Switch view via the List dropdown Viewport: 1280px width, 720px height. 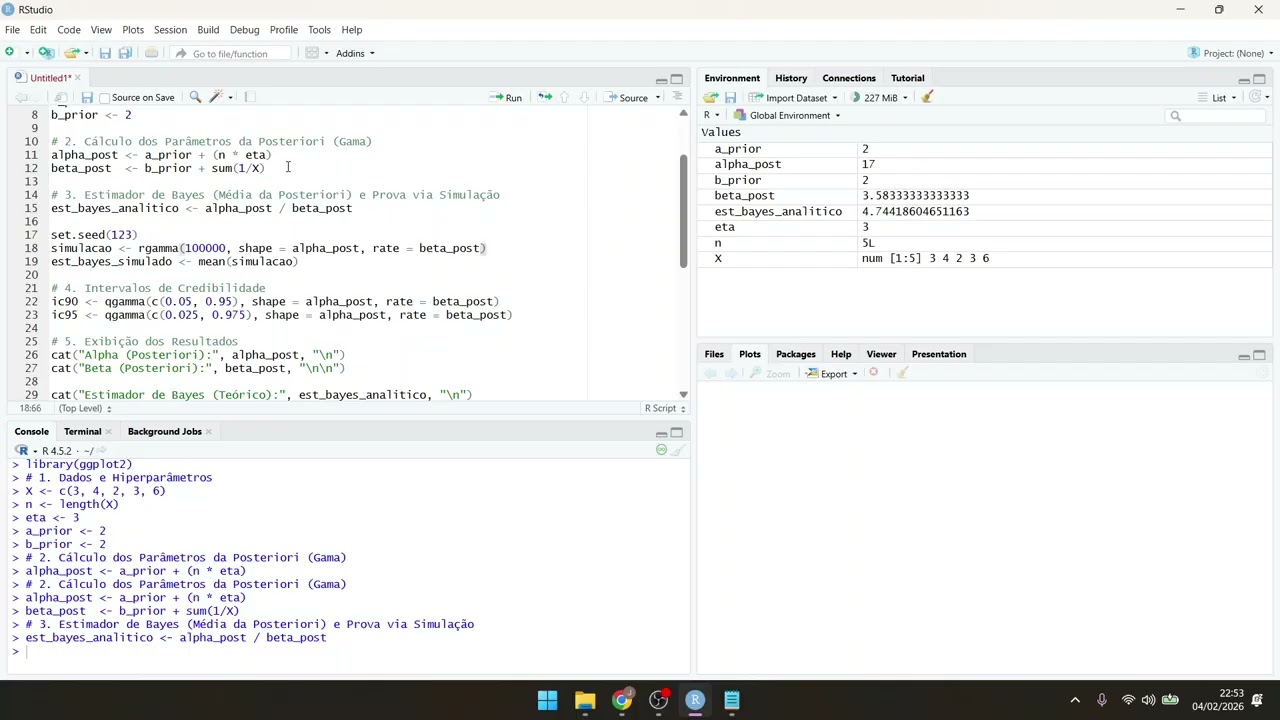1218,97
